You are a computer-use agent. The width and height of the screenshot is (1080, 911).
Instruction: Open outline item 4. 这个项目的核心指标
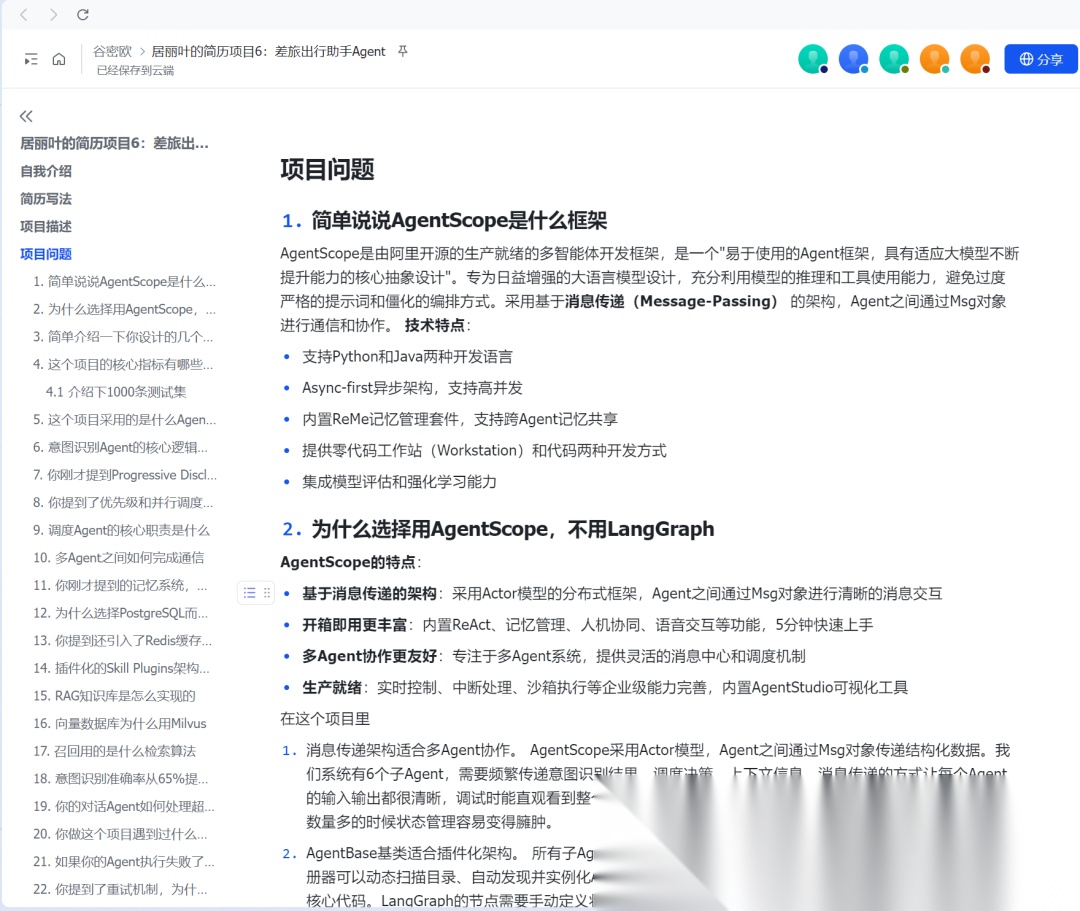click(123, 364)
